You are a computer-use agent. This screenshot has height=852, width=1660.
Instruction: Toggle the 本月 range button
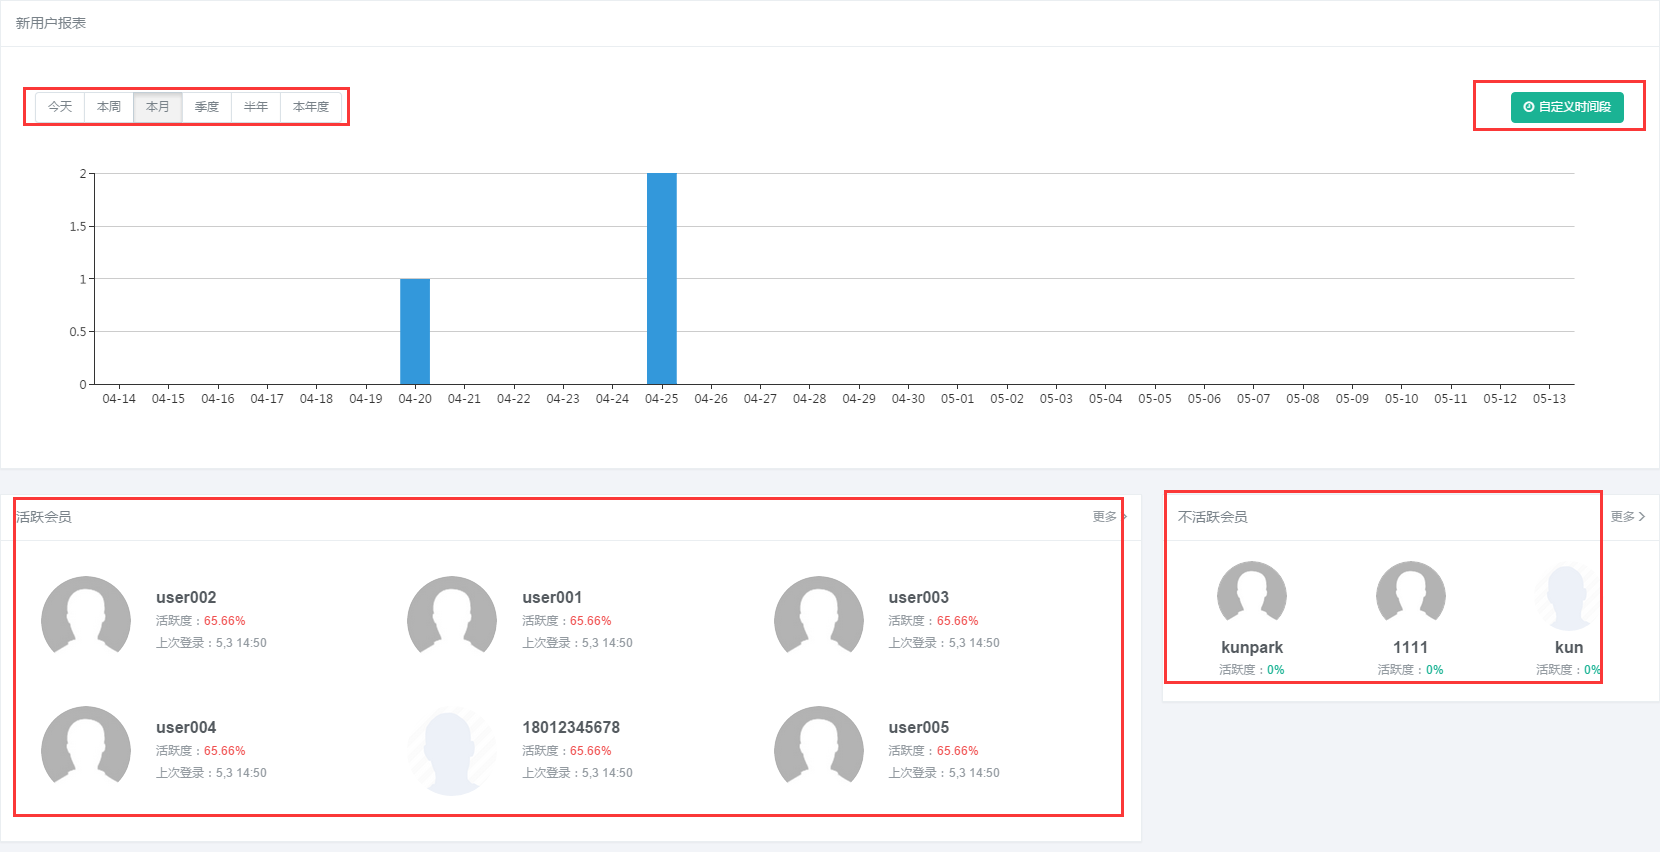tap(158, 107)
